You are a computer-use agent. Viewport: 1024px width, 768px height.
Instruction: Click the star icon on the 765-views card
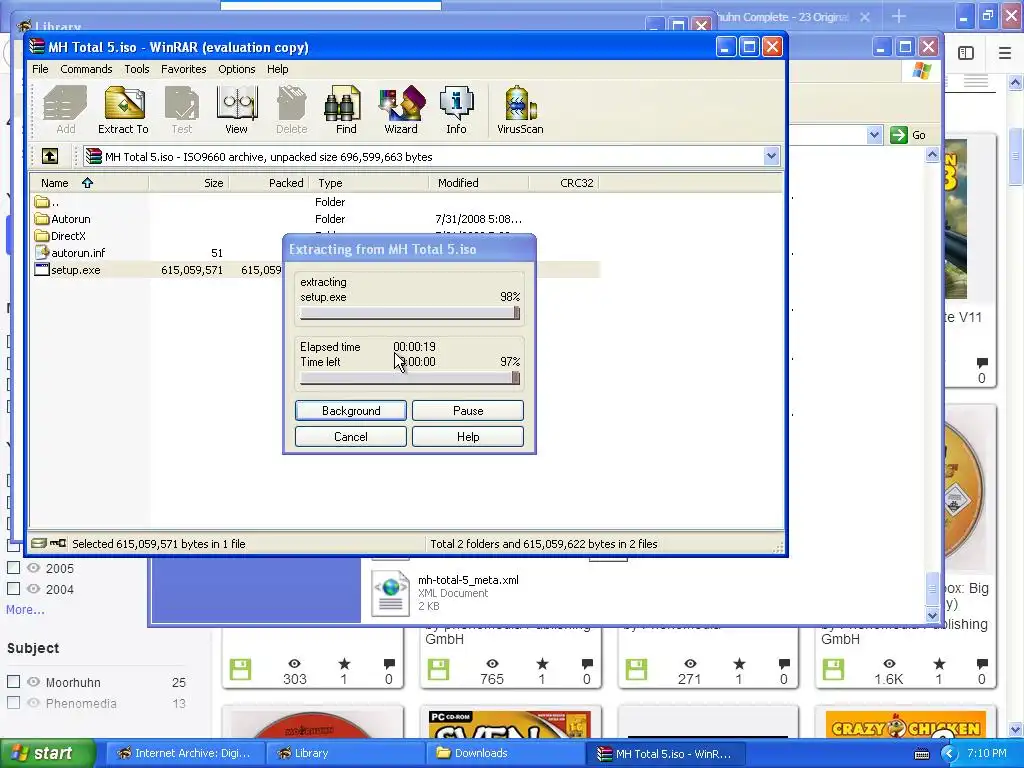(542, 664)
